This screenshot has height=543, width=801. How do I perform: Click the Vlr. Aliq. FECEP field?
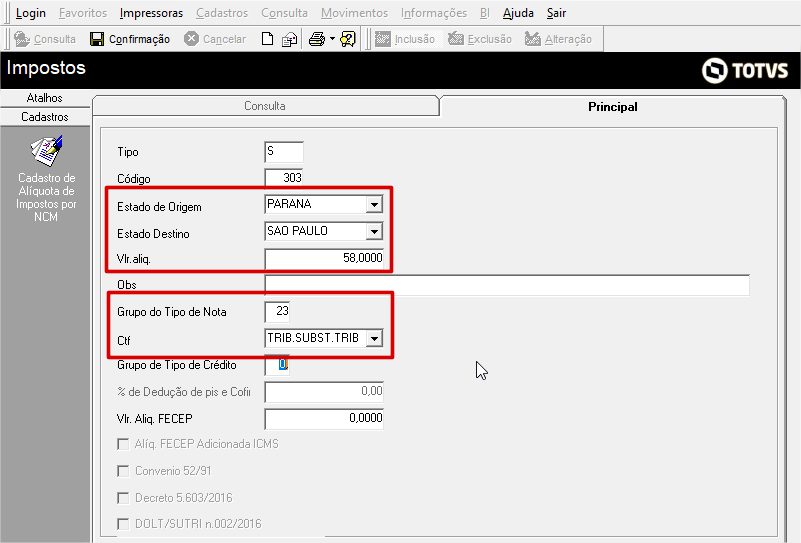click(x=324, y=418)
